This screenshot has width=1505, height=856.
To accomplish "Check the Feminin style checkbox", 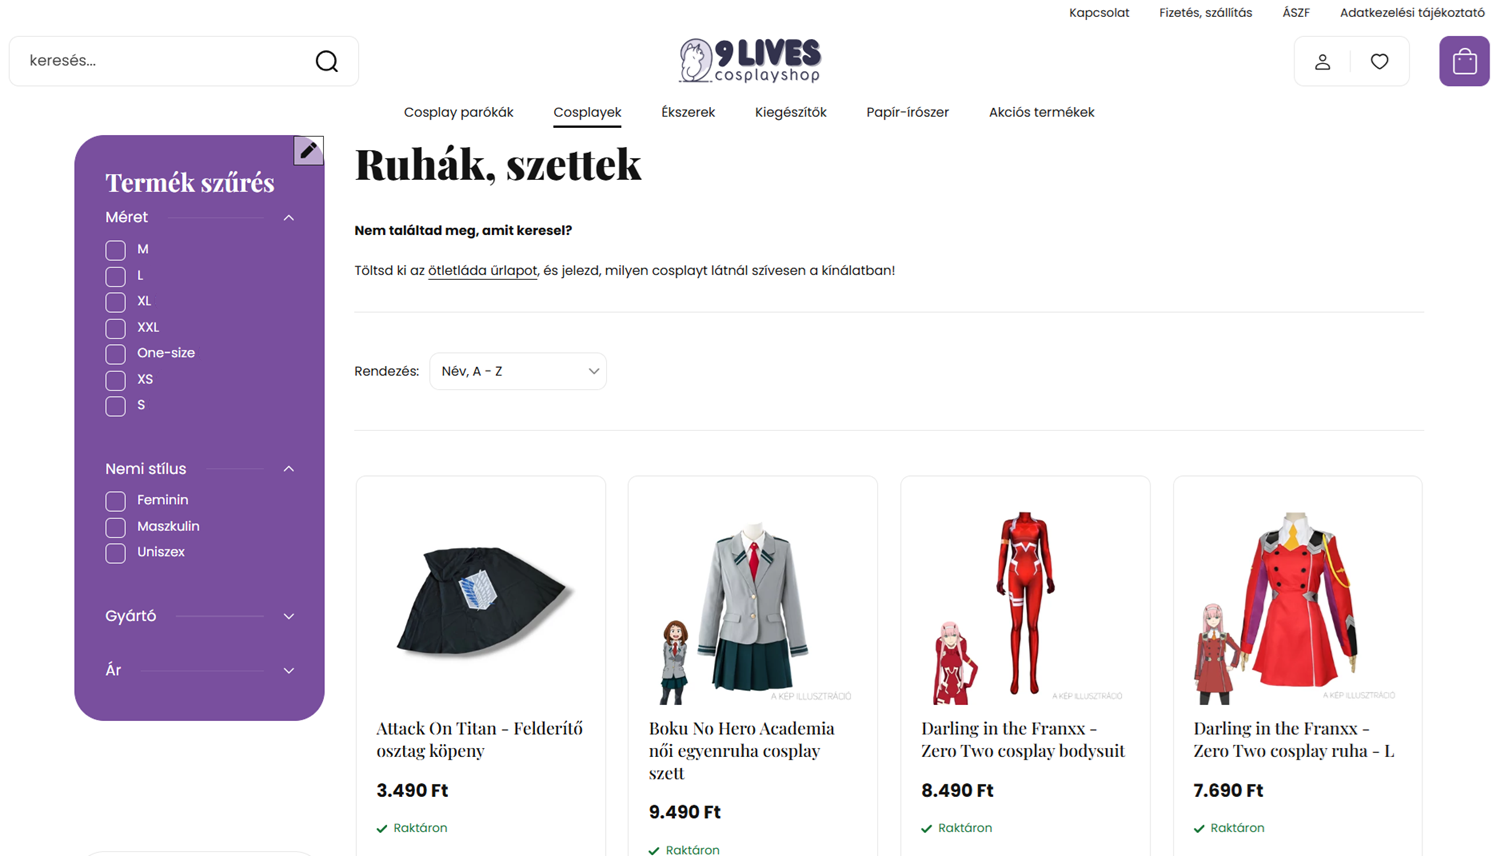I will point(115,501).
